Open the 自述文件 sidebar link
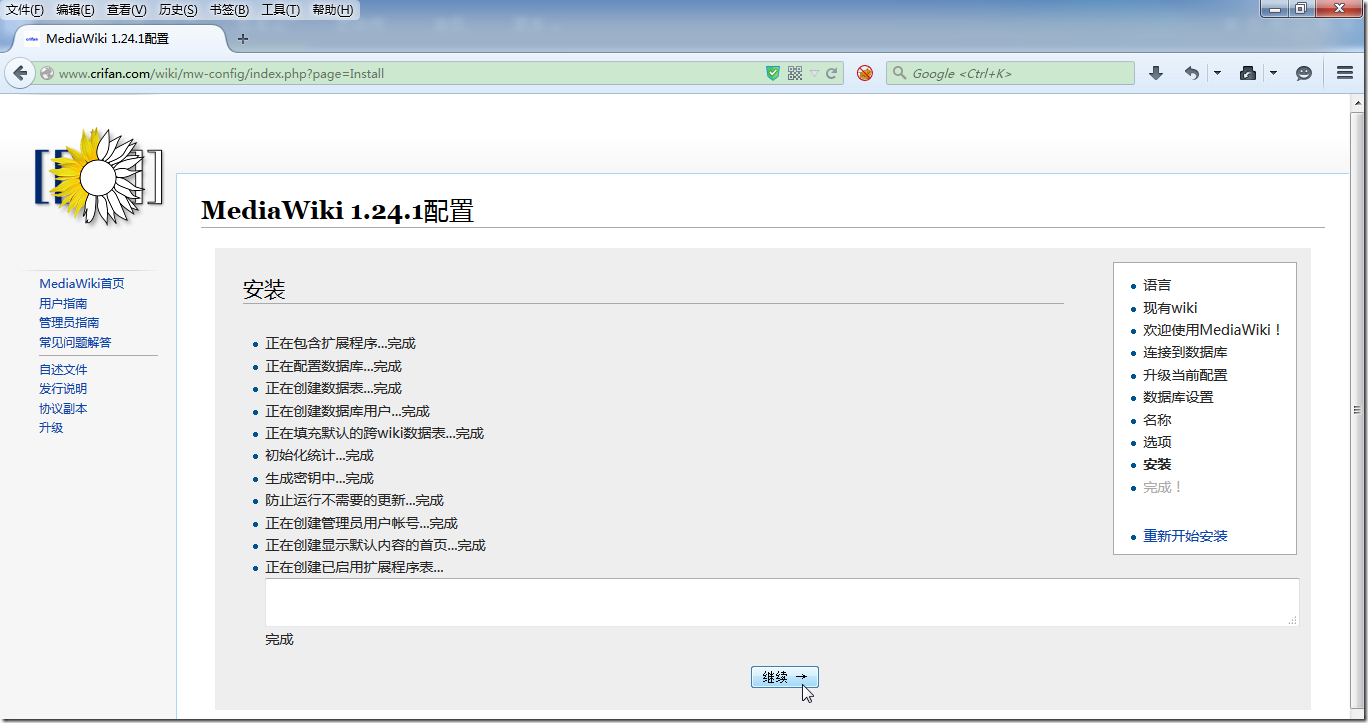Screen dimensions: 1368x723 tap(63, 369)
